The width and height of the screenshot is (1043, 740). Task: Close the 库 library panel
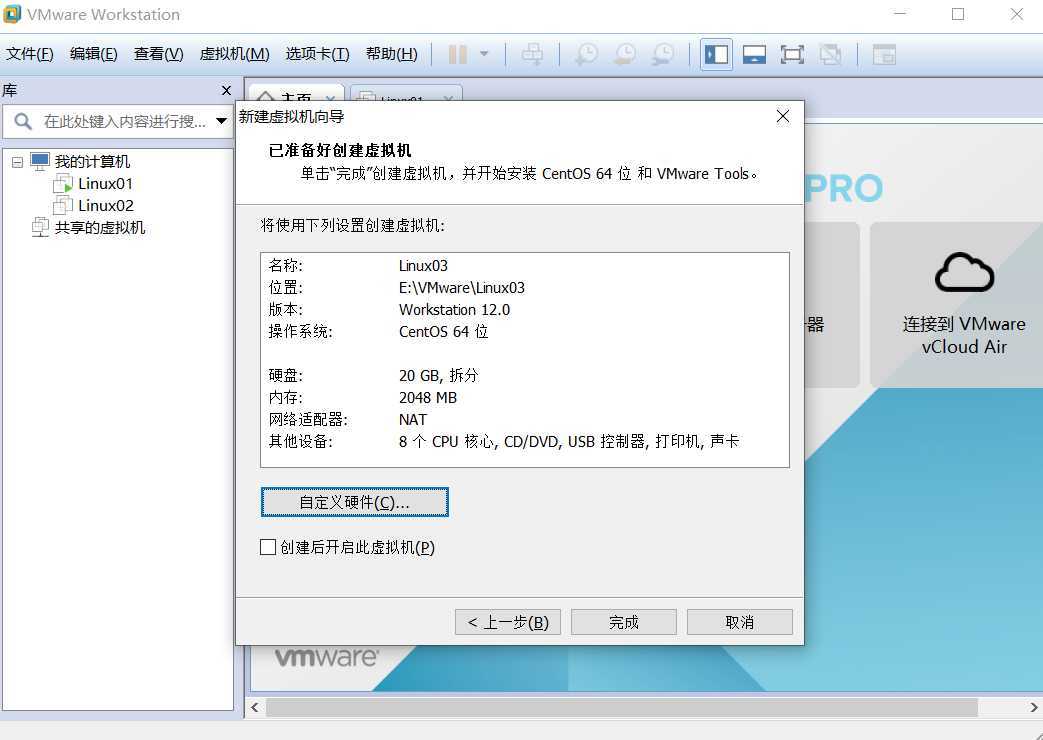(x=226, y=90)
